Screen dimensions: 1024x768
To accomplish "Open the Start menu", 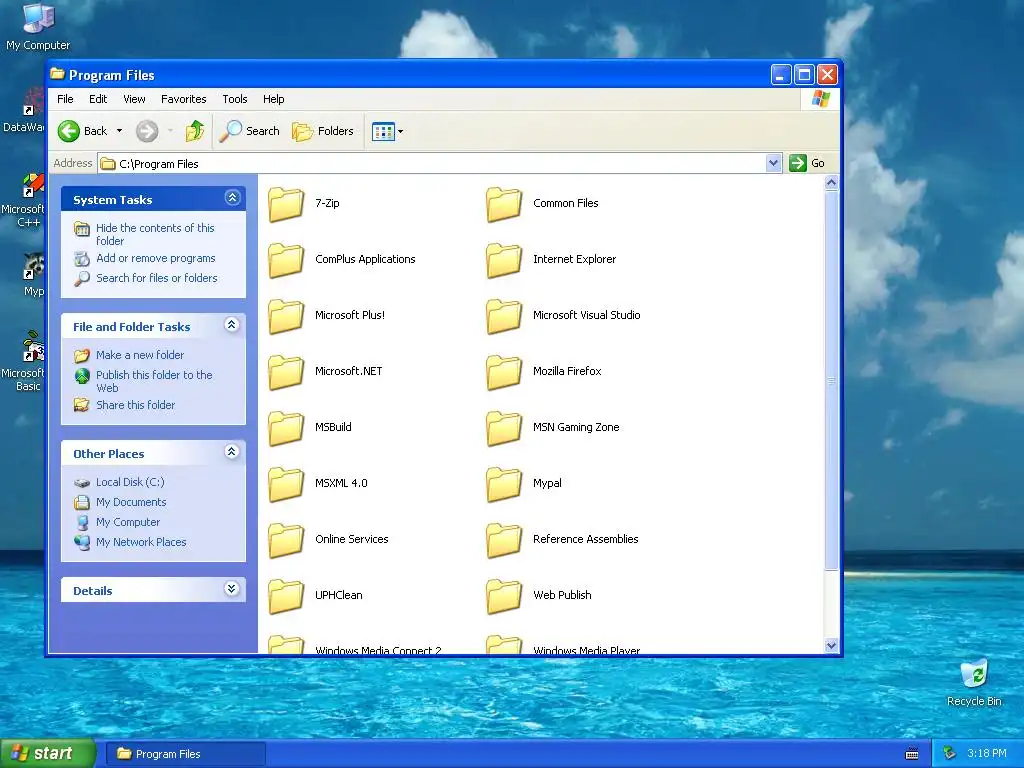I will [x=47, y=753].
